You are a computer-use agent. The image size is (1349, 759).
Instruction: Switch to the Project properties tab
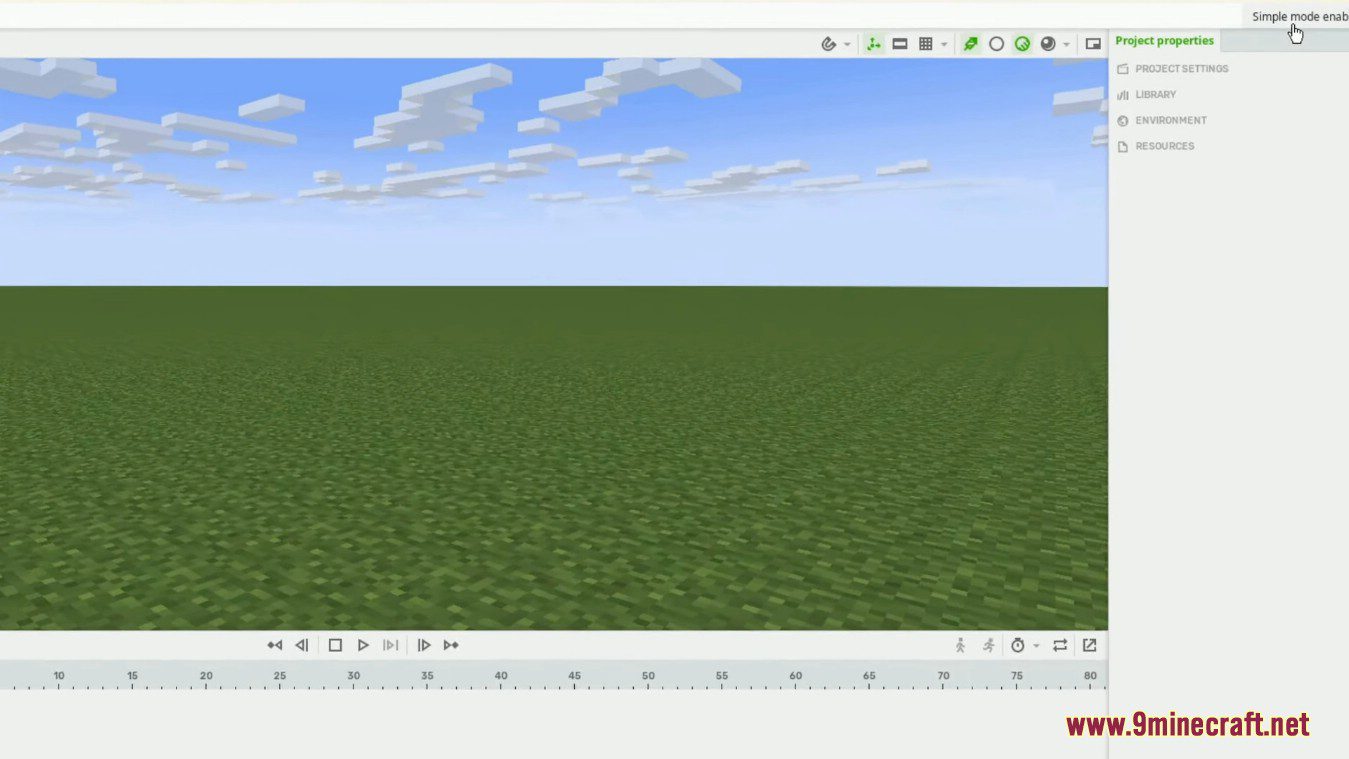(1165, 40)
